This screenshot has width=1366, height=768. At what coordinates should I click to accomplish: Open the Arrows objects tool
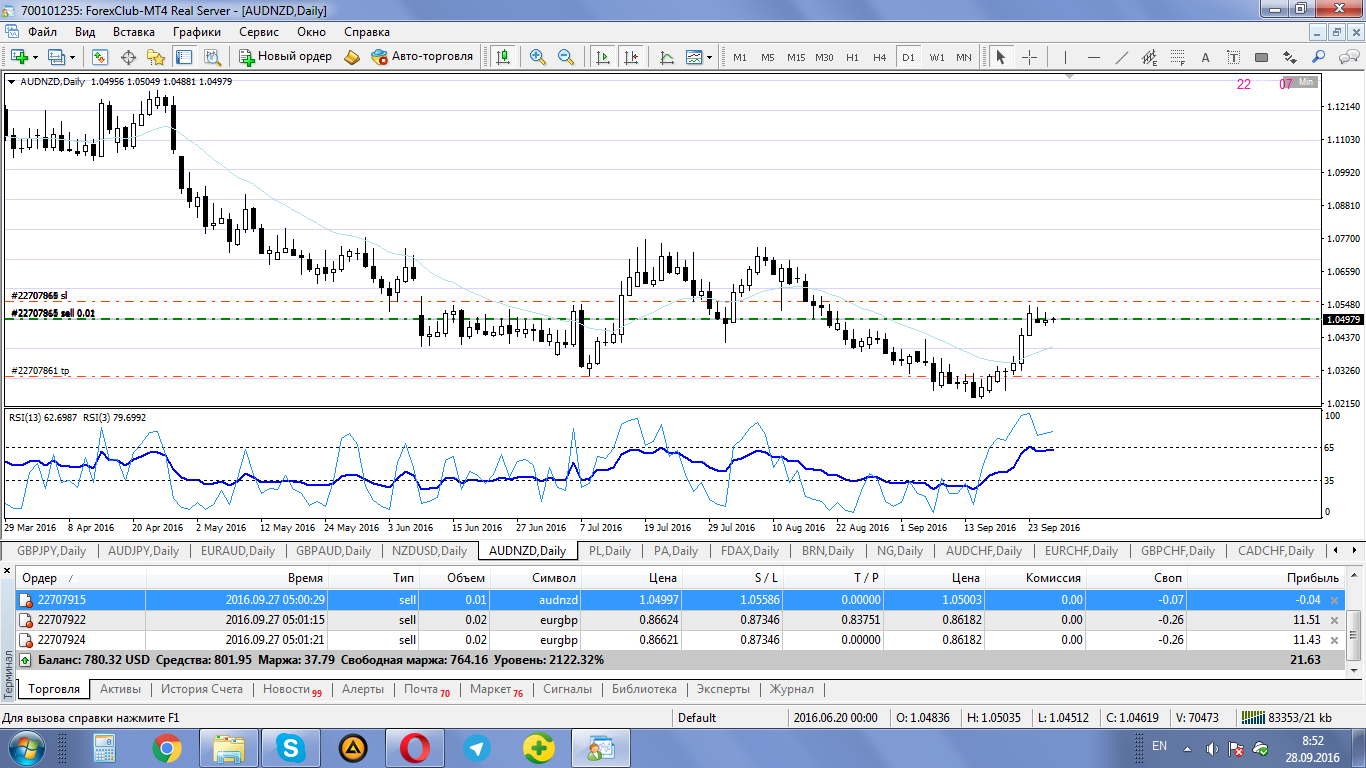(1289, 57)
